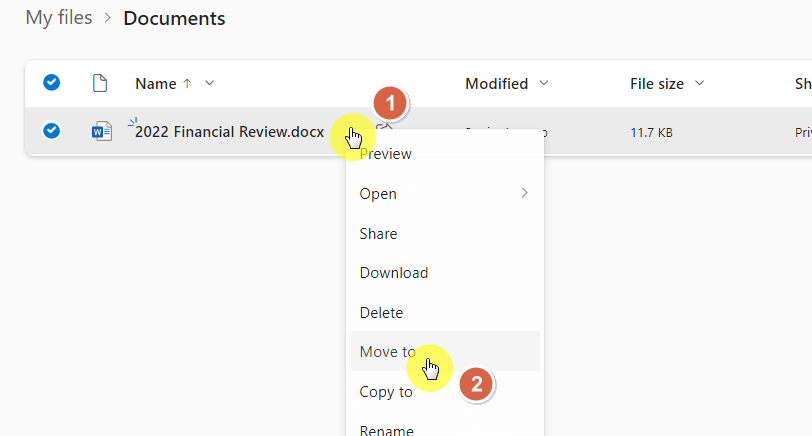812x436 pixels.
Task: Expand the Open submenu arrow
Action: point(525,193)
